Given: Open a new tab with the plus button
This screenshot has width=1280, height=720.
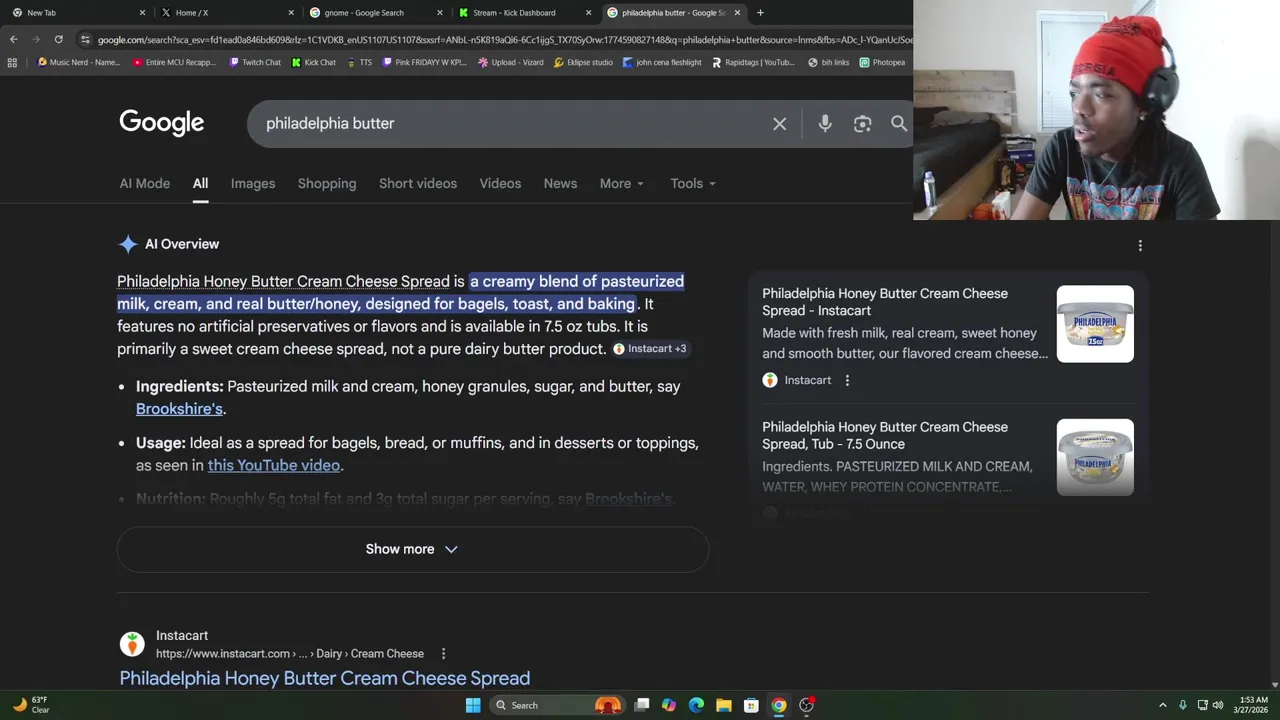Looking at the screenshot, I should click(760, 12).
